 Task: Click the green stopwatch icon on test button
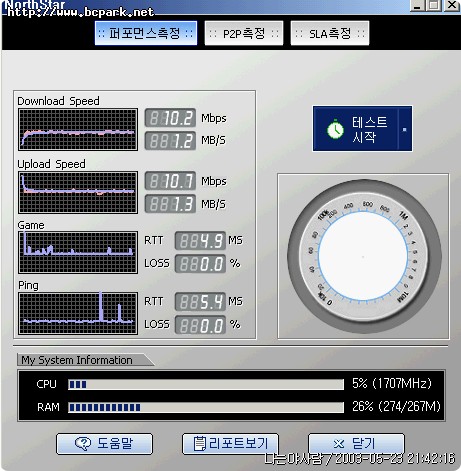point(335,129)
